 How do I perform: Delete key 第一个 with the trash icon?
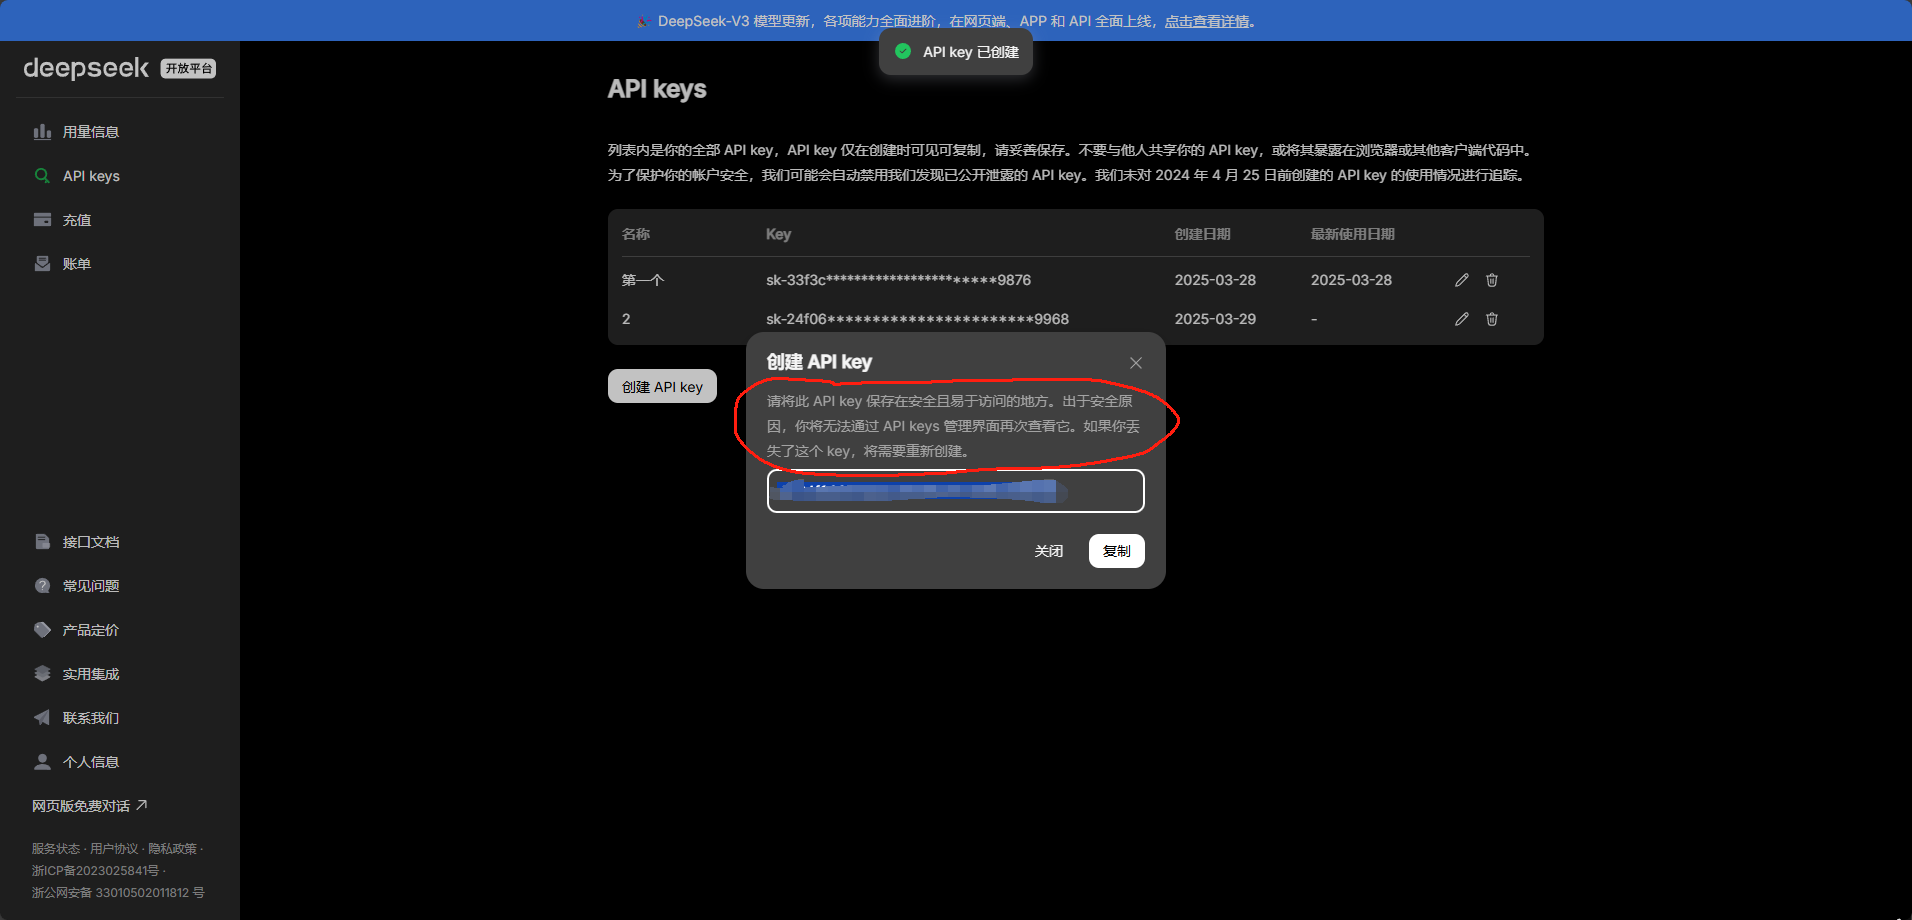tap(1491, 280)
